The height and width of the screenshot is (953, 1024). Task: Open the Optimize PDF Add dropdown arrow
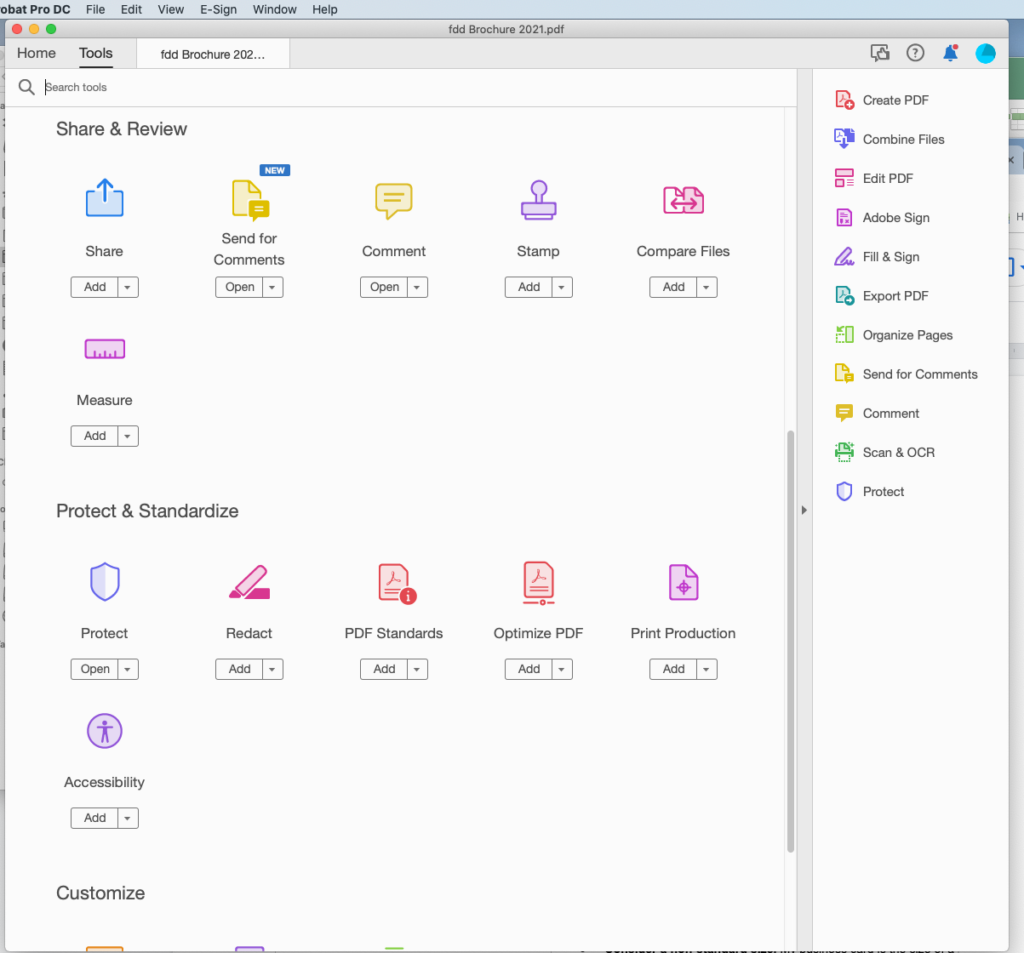562,670
